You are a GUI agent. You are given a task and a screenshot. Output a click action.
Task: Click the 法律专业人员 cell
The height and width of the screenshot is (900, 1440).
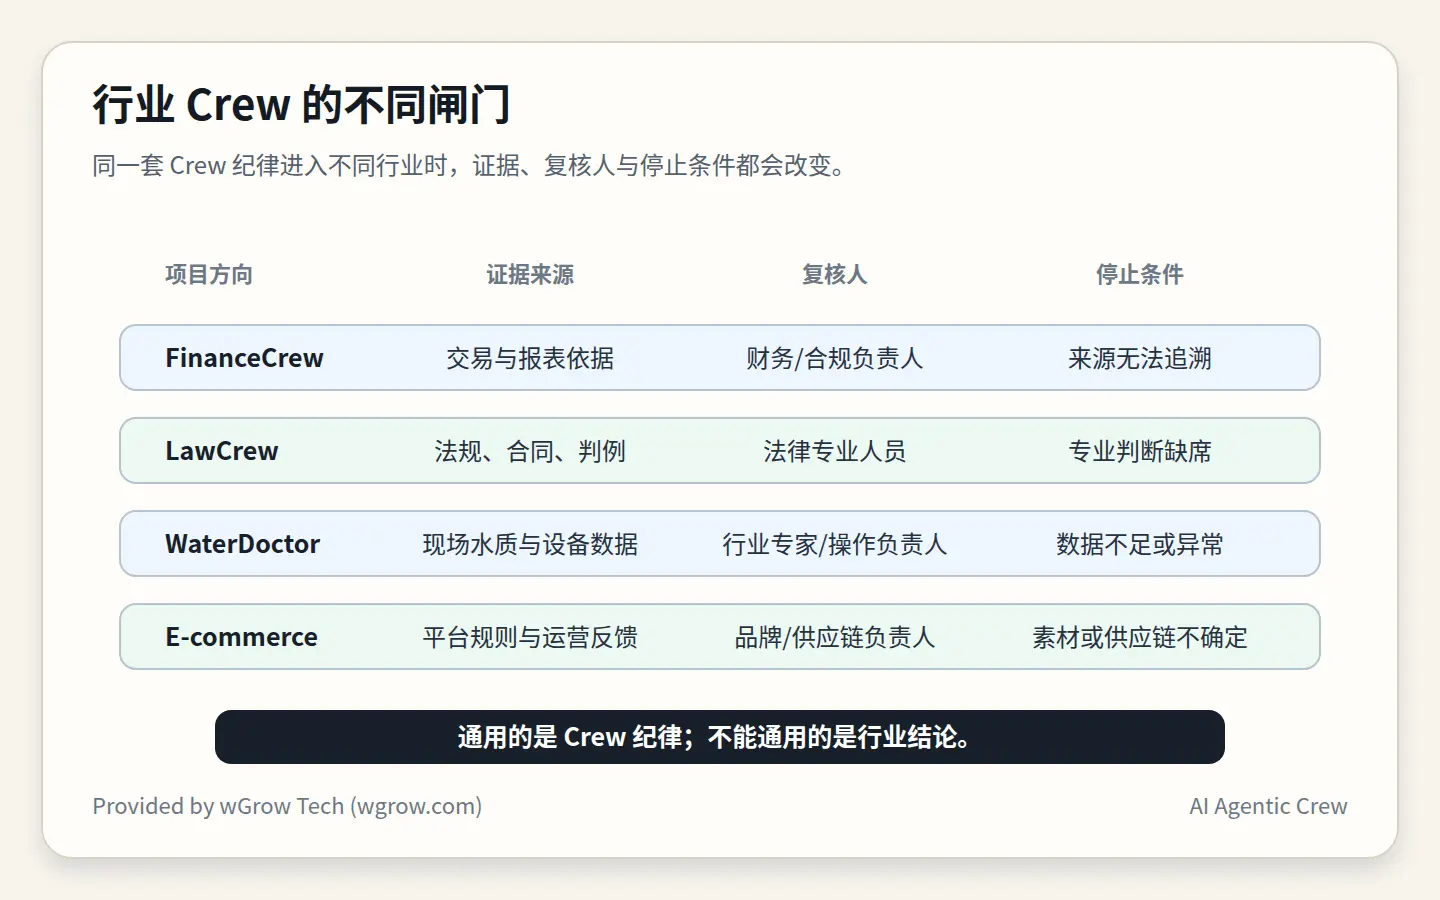pos(835,451)
